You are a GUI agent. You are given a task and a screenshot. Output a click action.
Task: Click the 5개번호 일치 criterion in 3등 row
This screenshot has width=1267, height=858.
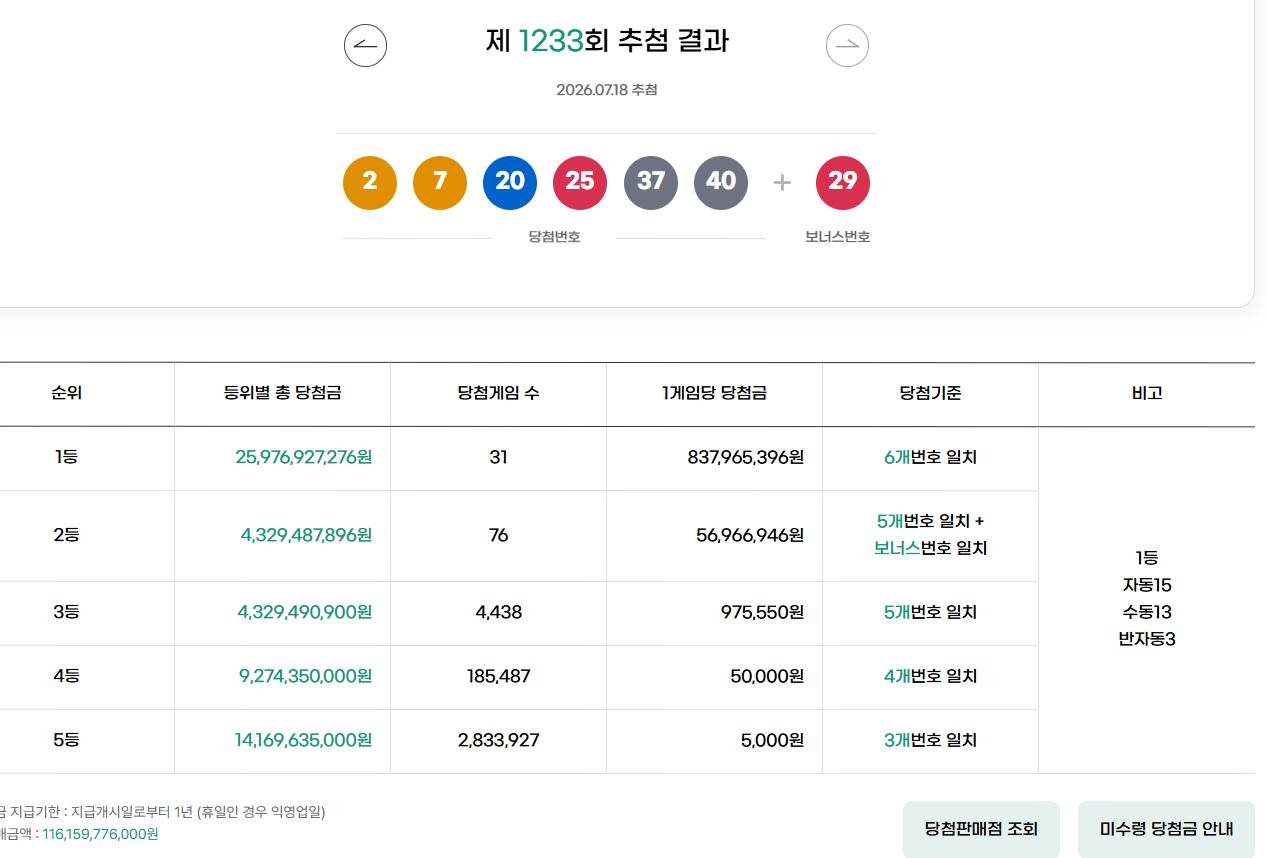point(930,612)
